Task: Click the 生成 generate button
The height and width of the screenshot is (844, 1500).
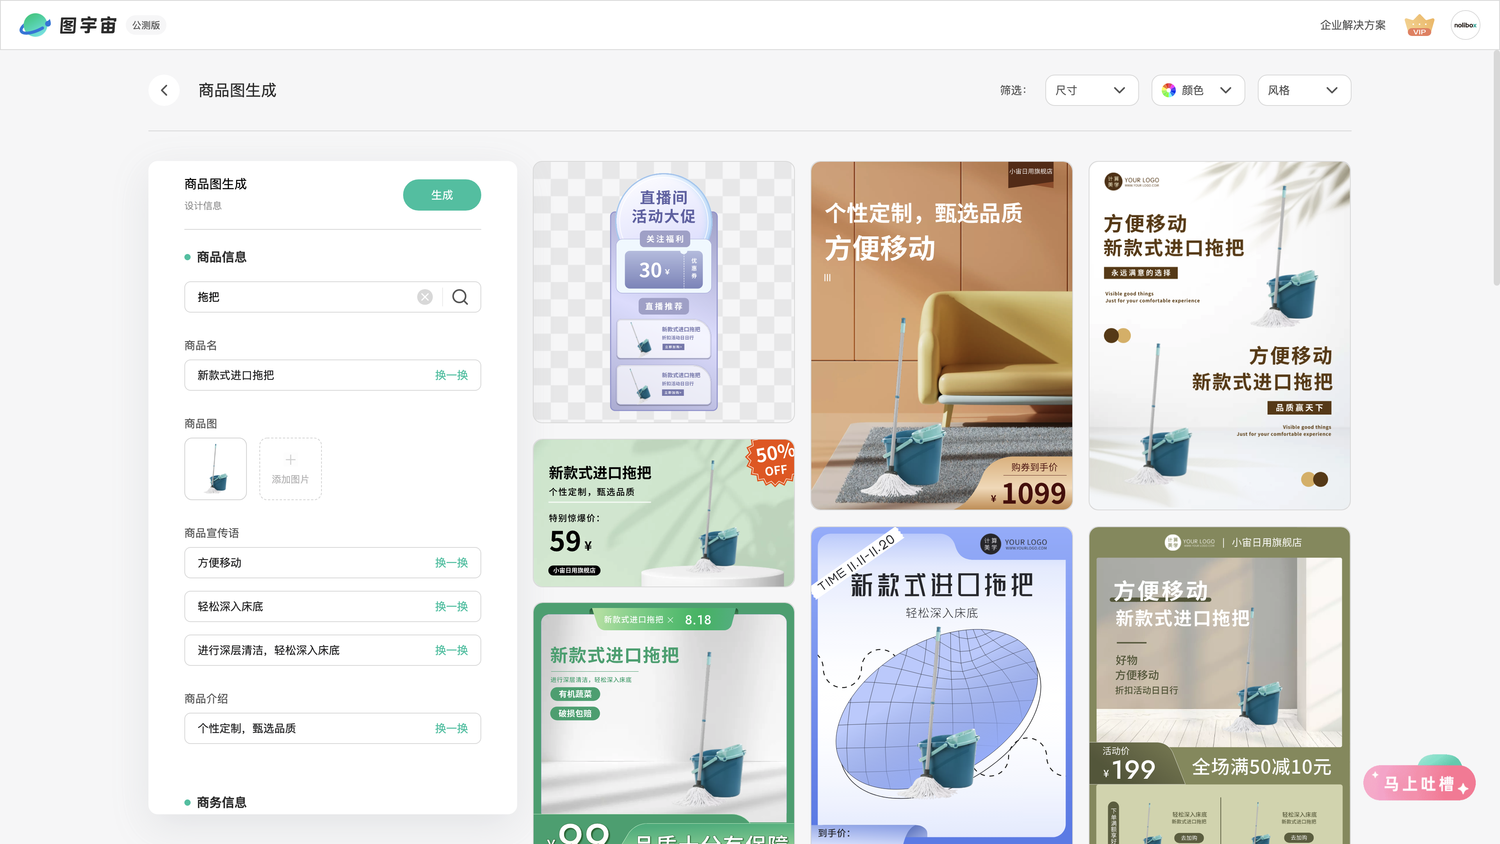Action: (x=442, y=195)
